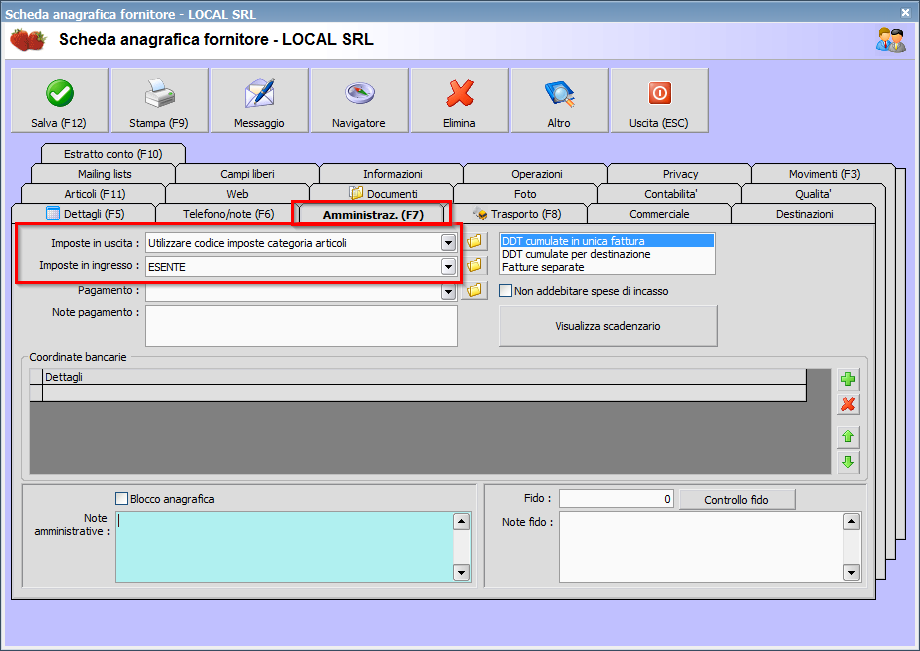This screenshot has height=651, width=920.
Task: Print using the Stampa (F9) icon
Action: click(159, 100)
